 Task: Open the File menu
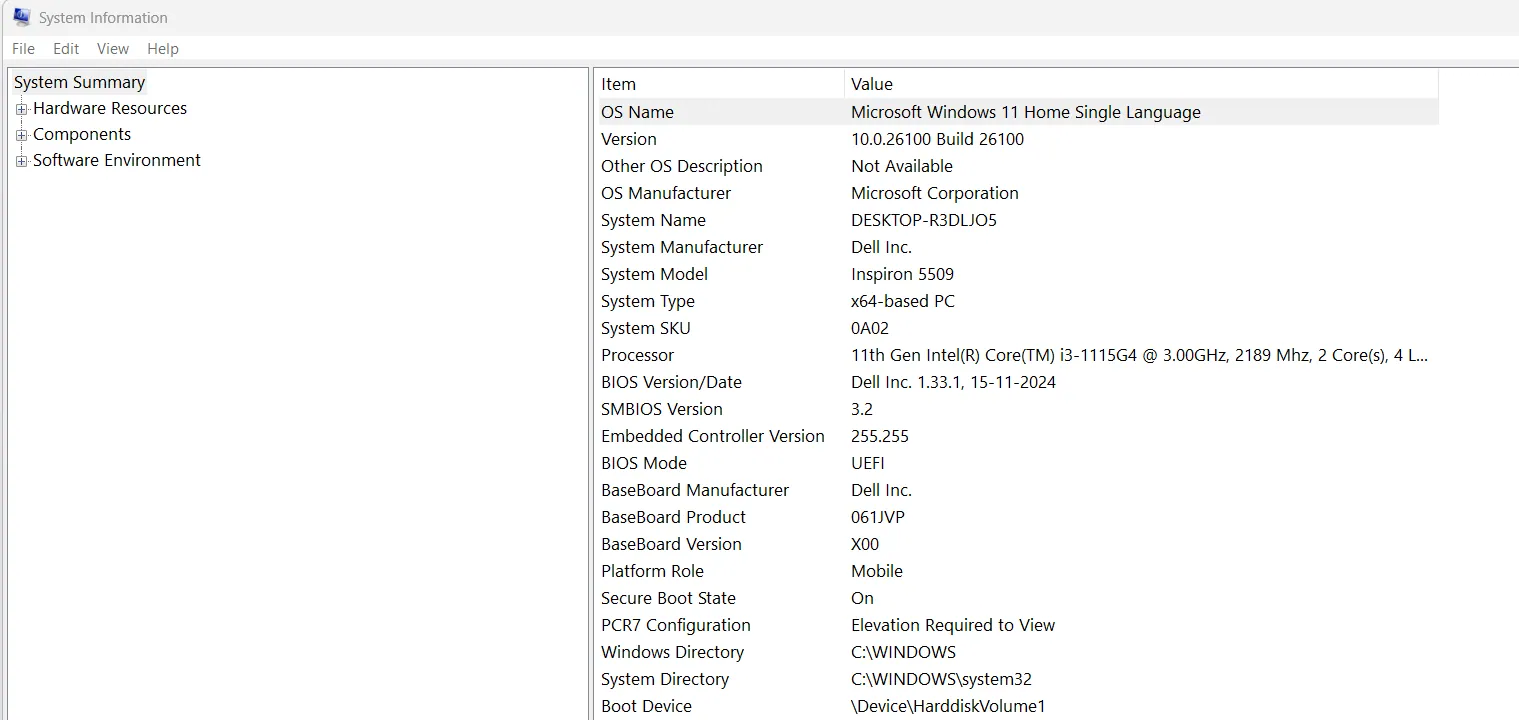click(x=22, y=48)
